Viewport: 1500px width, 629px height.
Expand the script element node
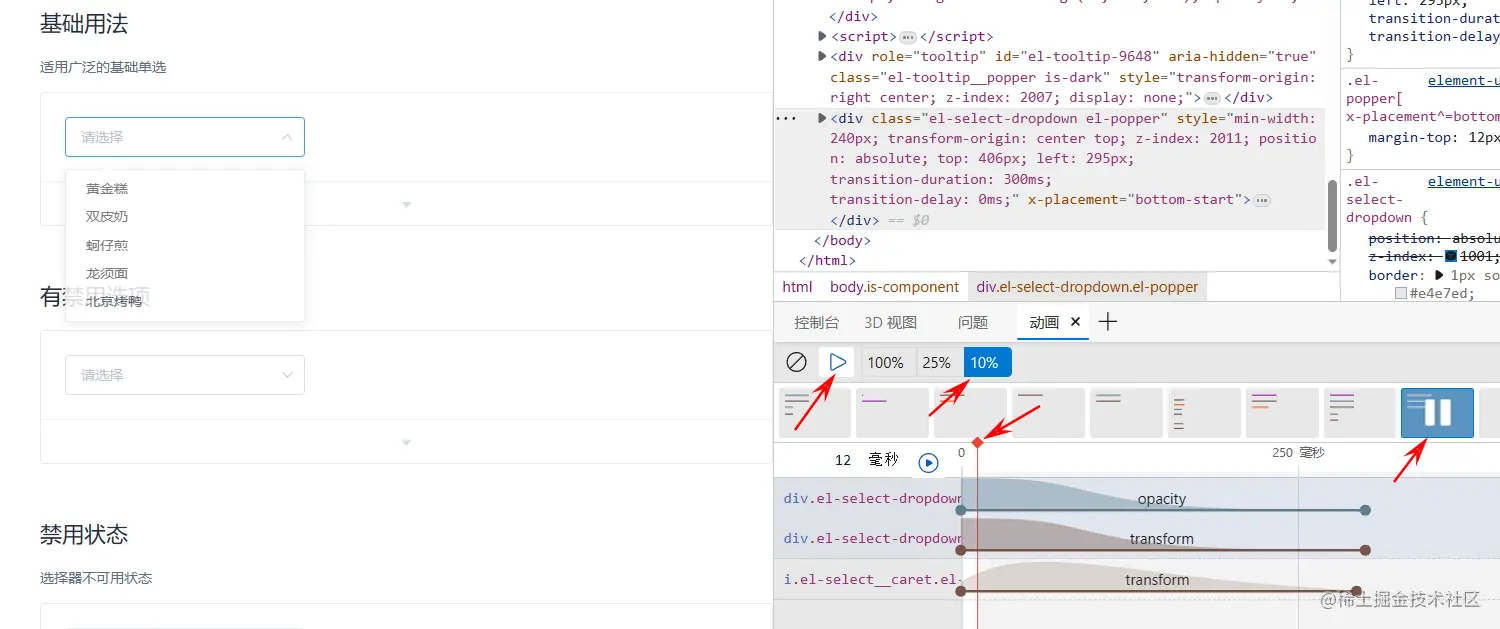[823, 37]
